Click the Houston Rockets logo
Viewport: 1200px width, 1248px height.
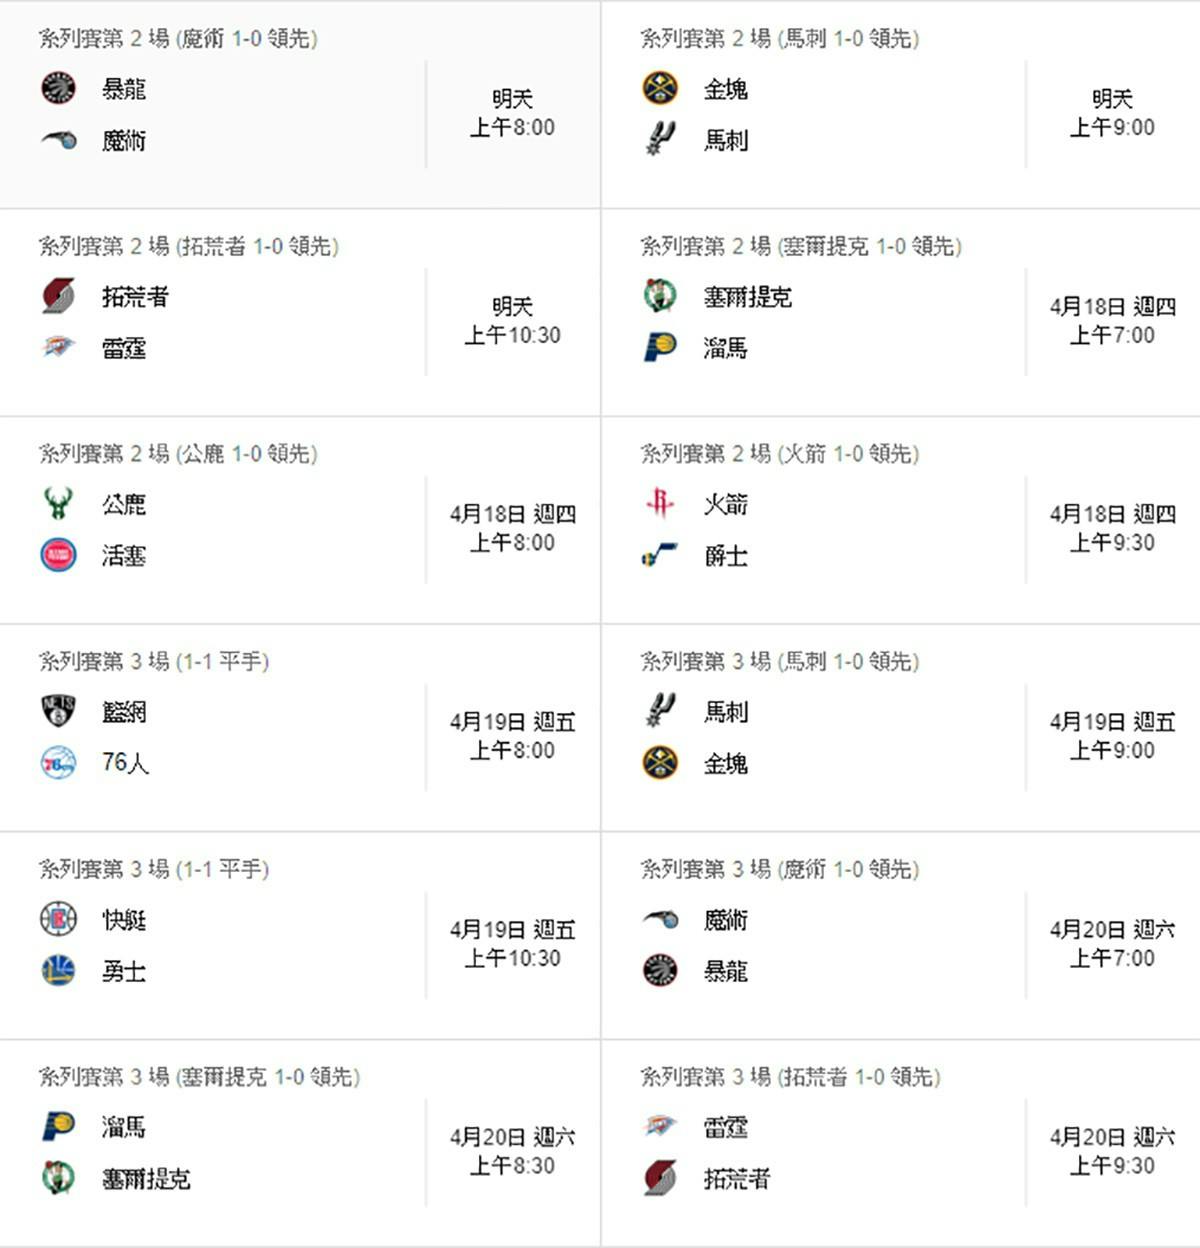[660, 503]
